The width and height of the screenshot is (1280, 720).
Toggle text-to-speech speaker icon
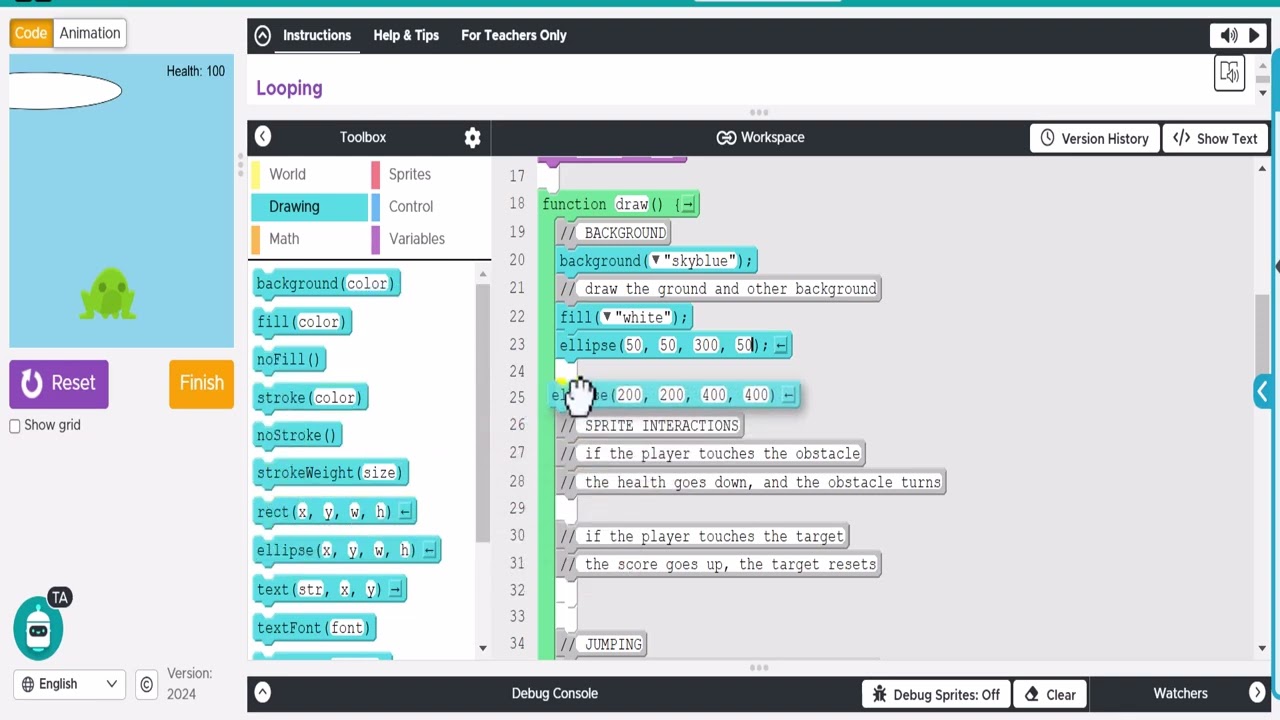click(1229, 35)
